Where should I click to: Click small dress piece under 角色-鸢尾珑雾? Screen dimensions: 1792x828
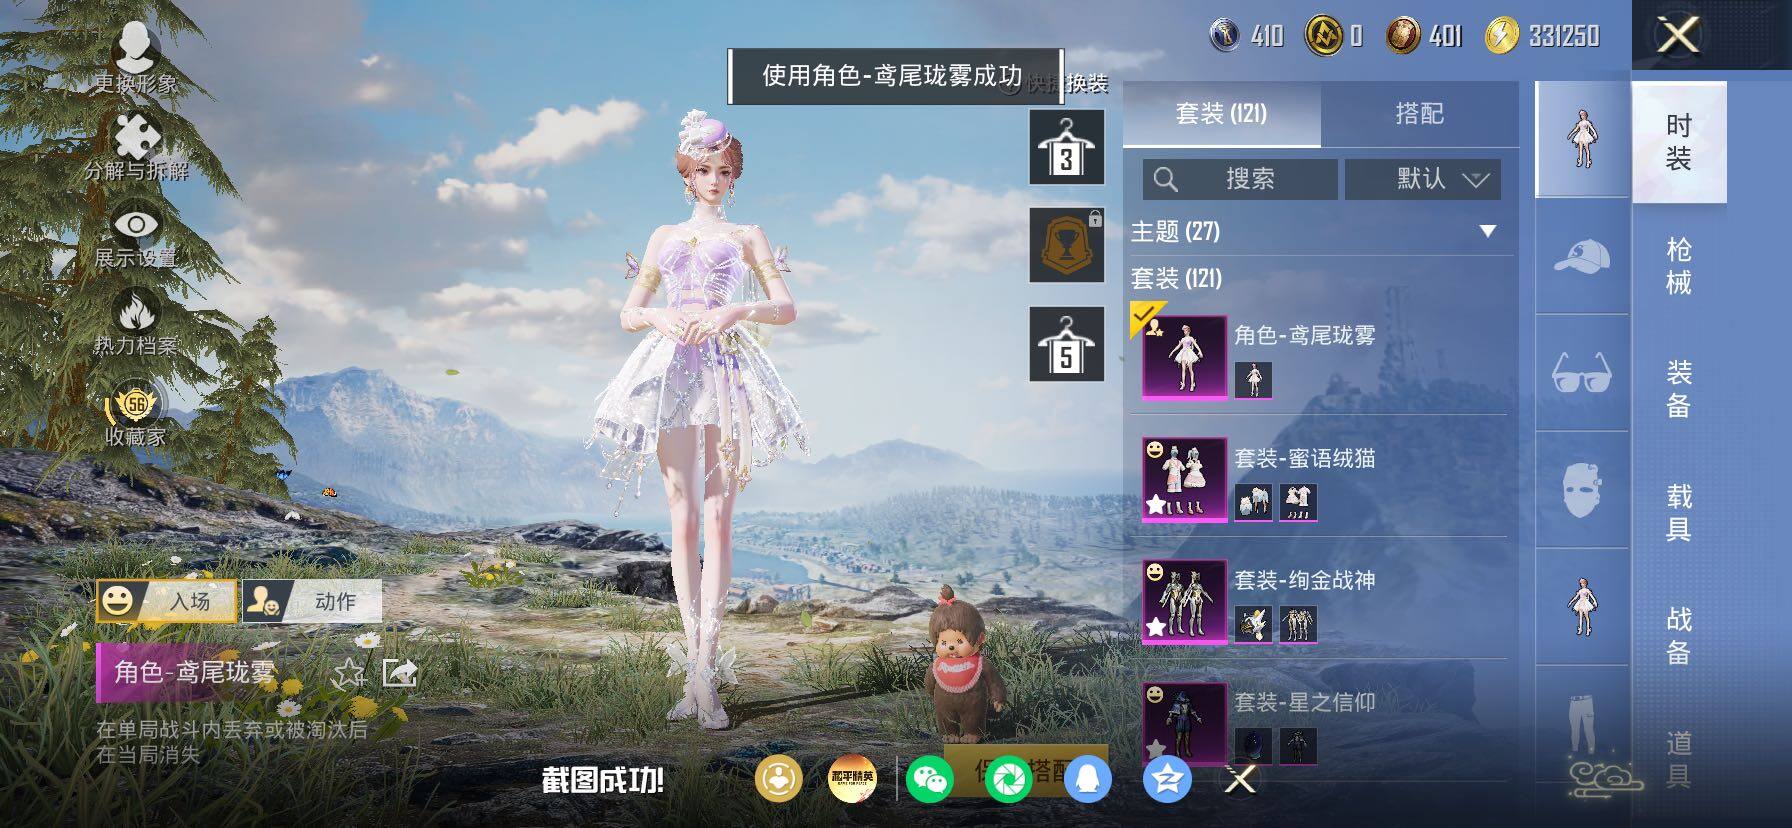pos(1253,380)
